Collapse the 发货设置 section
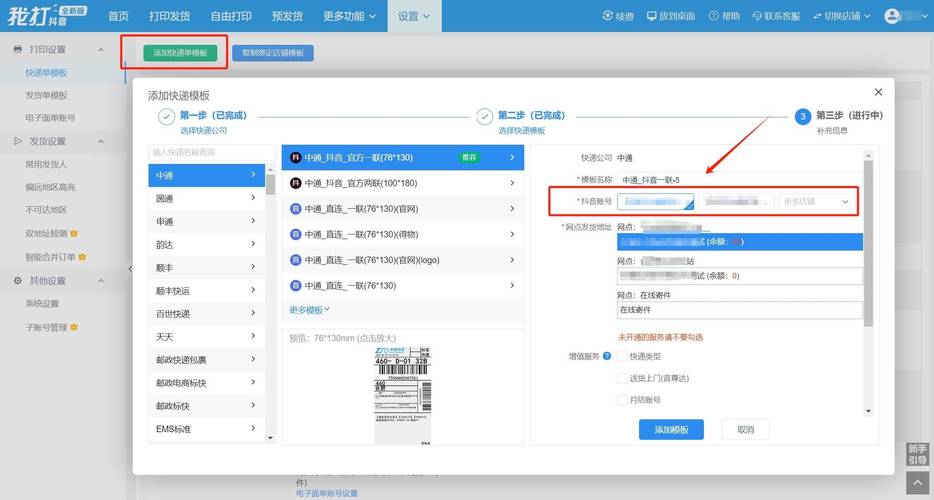934x500 pixels. click(101, 141)
